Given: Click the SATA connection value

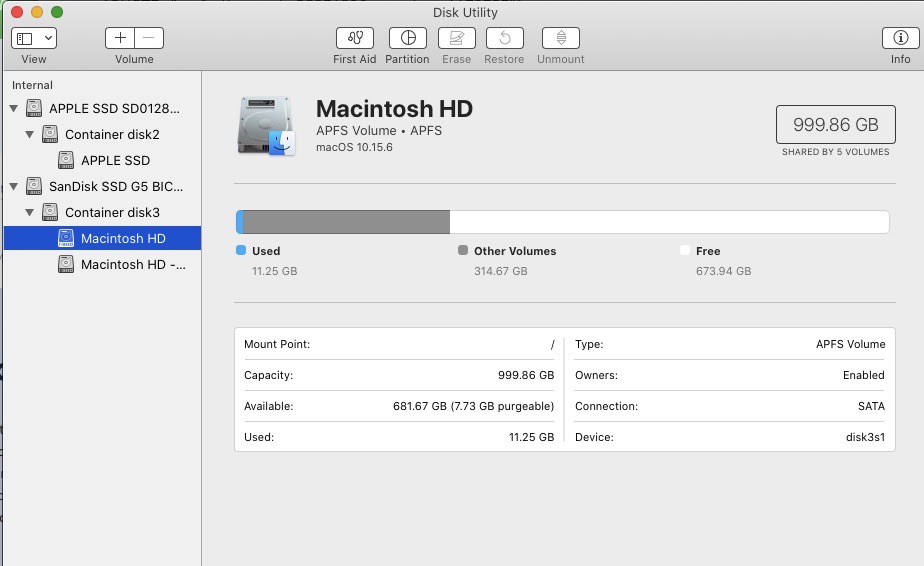Looking at the screenshot, I should pos(871,406).
